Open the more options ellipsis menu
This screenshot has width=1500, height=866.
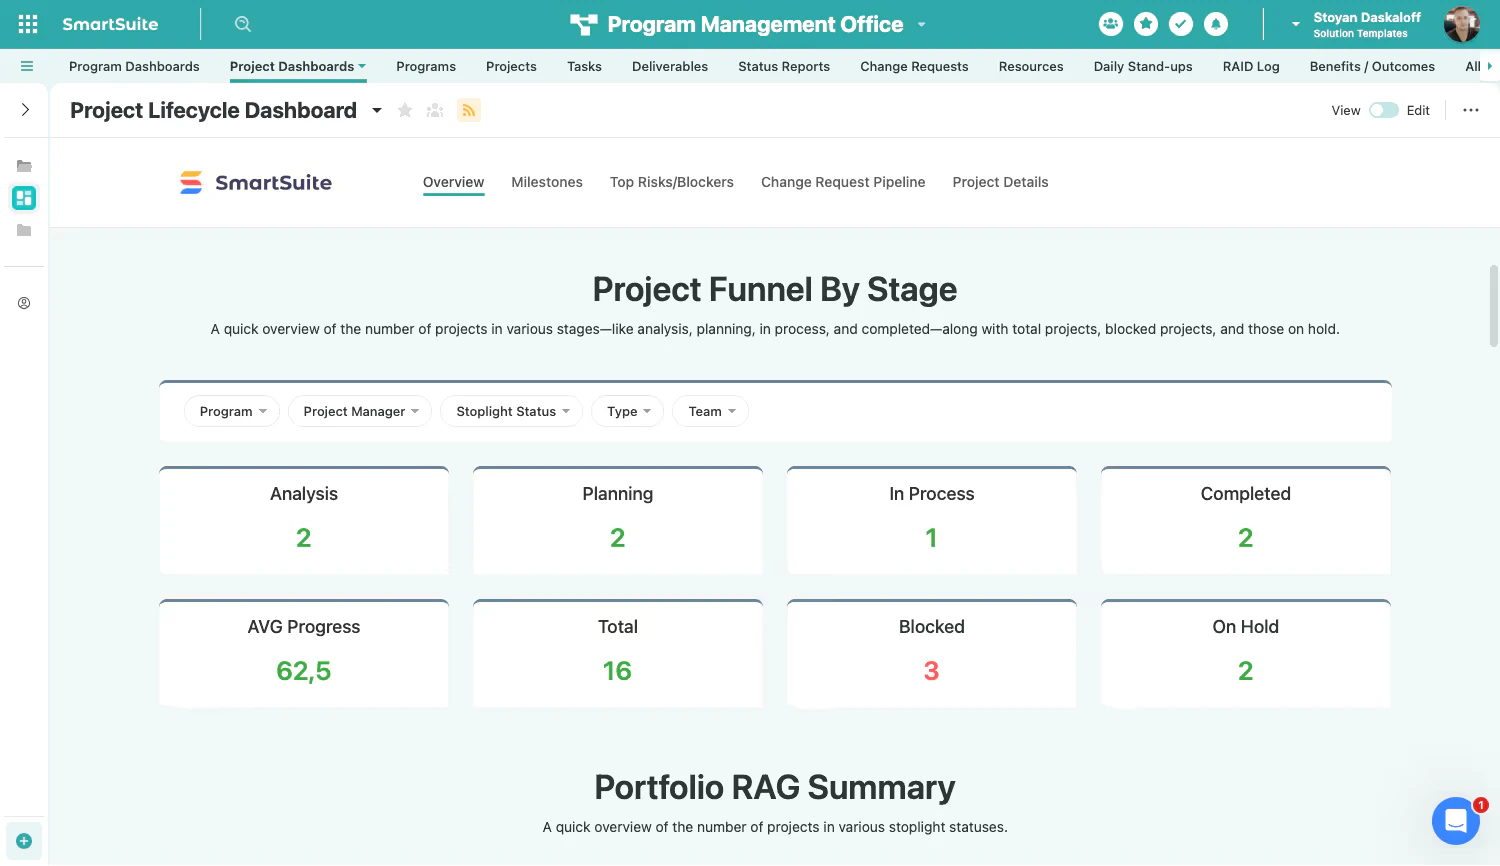(x=1470, y=110)
